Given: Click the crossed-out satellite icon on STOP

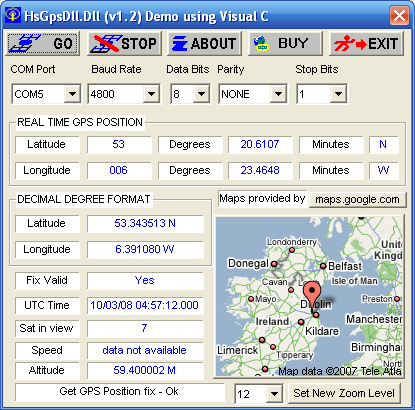Looking at the screenshot, I should tap(107, 43).
